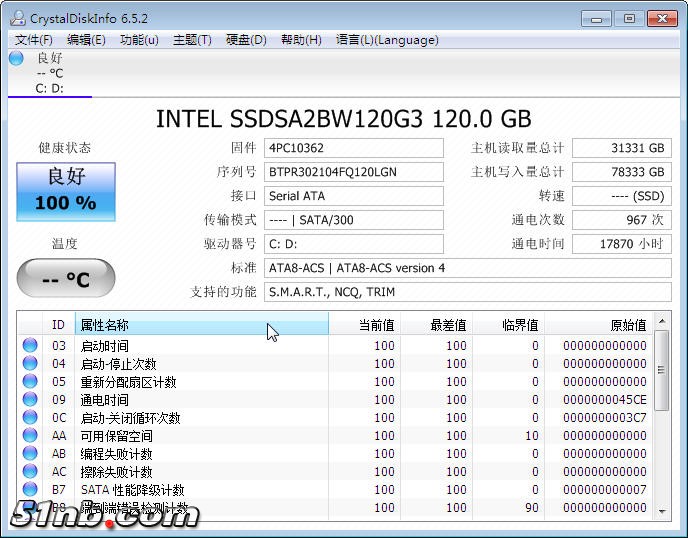Open the 帮助(H) menu
The width and height of the screenshot is (688, 538).
(301, 40)
